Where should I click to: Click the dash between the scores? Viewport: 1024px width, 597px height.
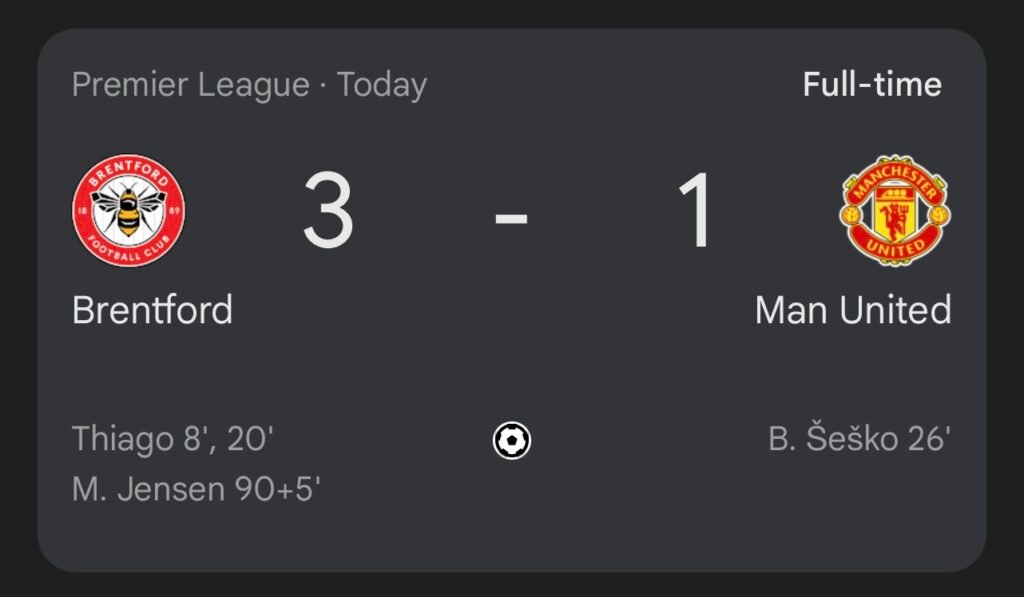coord(511,217)
